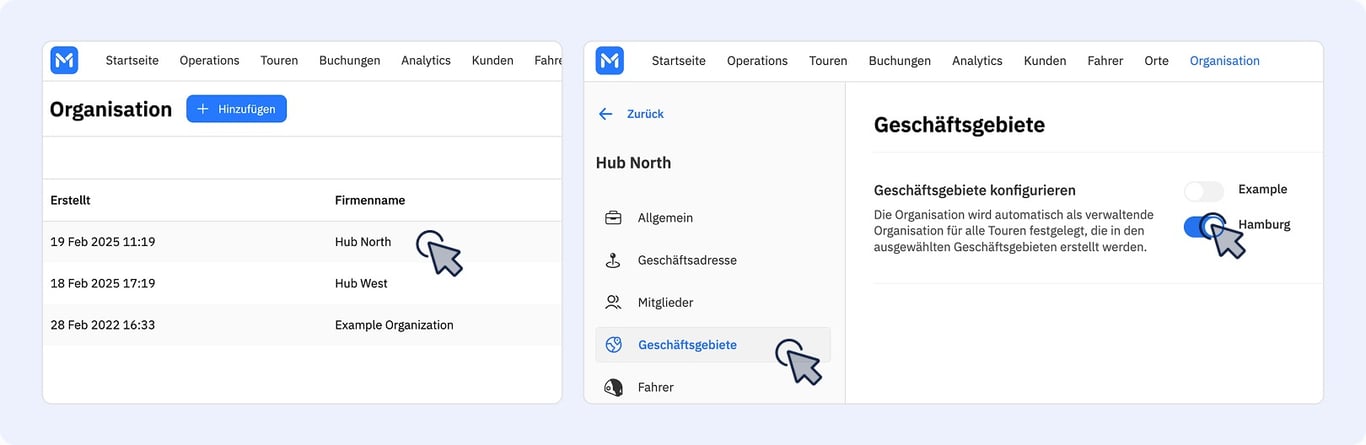Open the Mitglieder sidebar section
The width and height of the screenshot is (1366, 445).
coord(712,302)
